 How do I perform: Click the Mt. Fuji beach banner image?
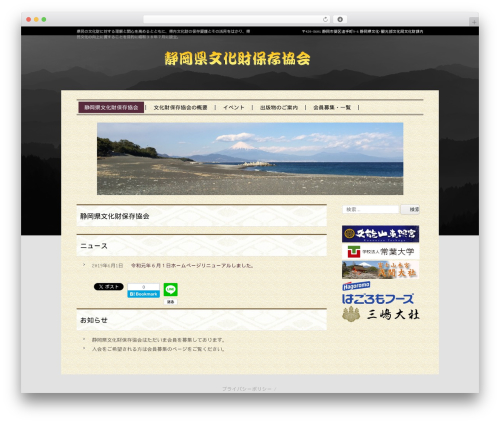point(250,159)
